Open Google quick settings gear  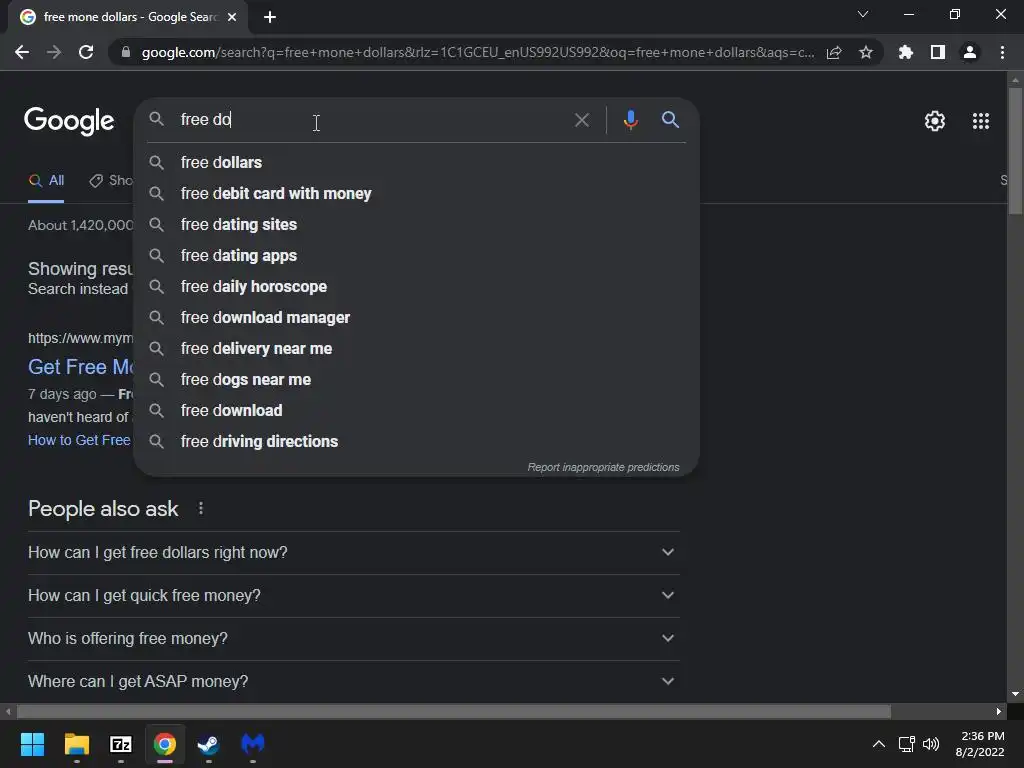click(935, 121)
